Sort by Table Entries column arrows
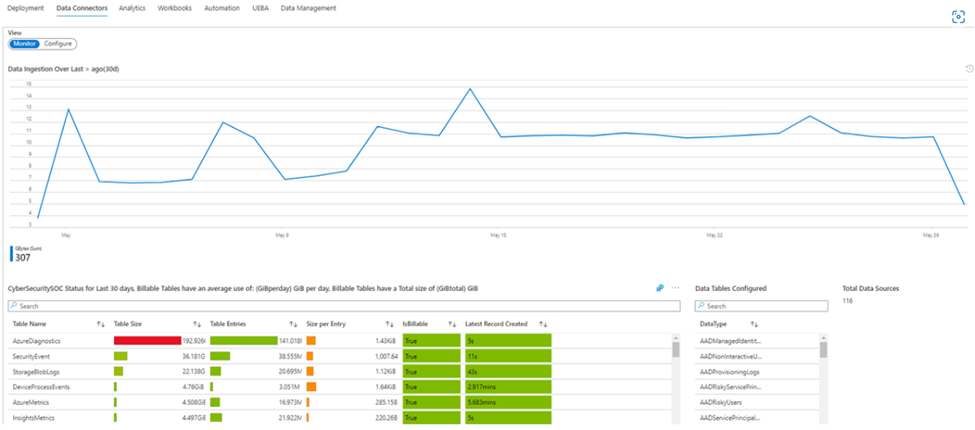Screen dimensions: 975x430 293,324
